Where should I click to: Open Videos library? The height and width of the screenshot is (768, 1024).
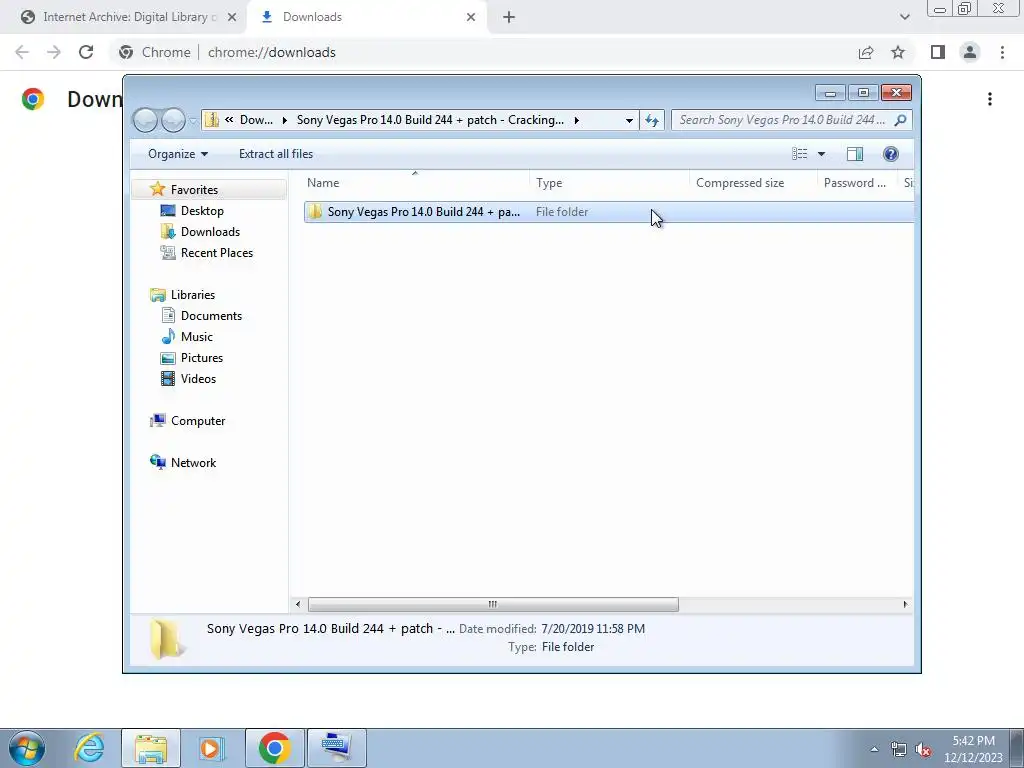198,379
